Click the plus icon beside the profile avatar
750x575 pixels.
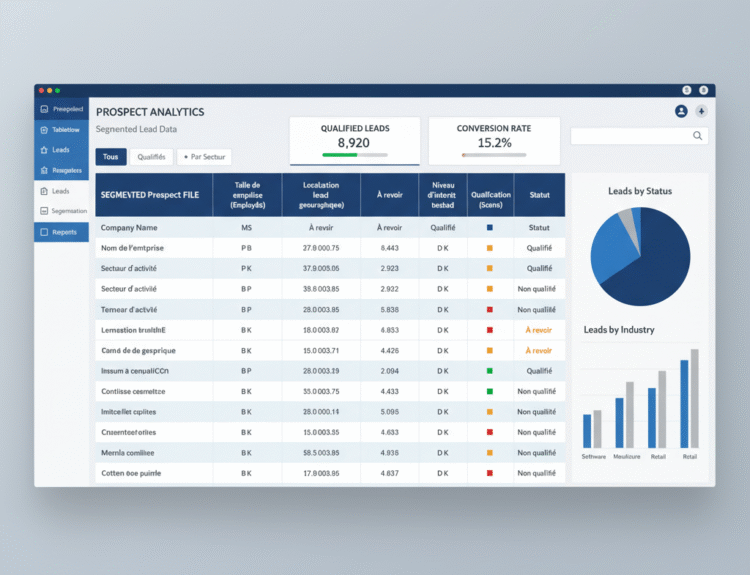[x=701, y=111]
